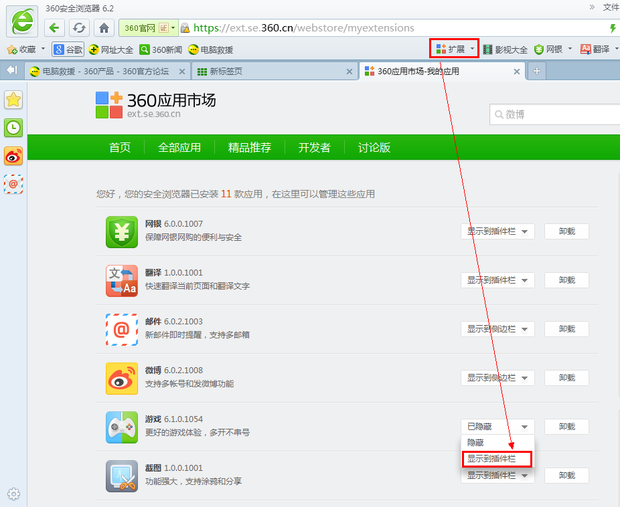Open the 网址大全 bookmark
The height and width of the screenshot is (507, 620).
pos(111,49)
